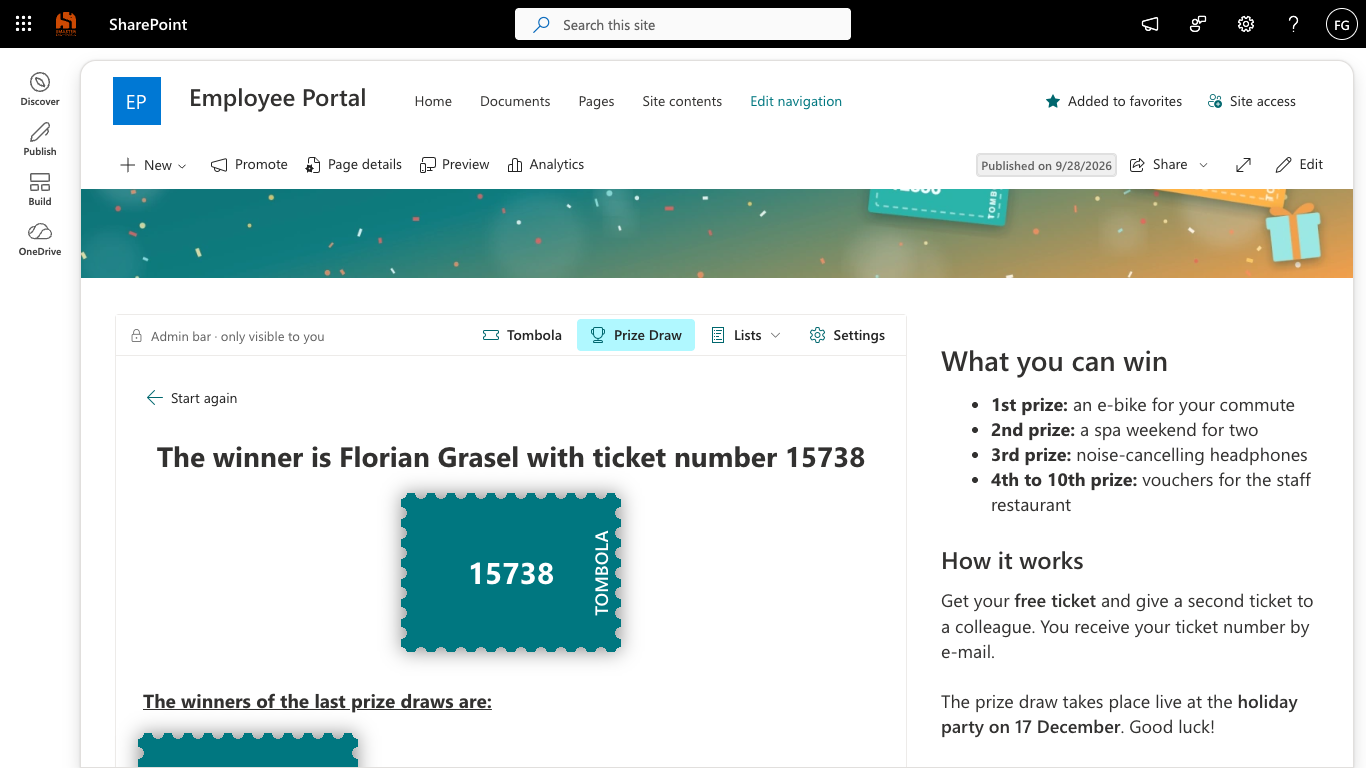This screenshot has width=1366, height=768.
Task: Open Discover in the left sidebar
Action: coord(40,89)
